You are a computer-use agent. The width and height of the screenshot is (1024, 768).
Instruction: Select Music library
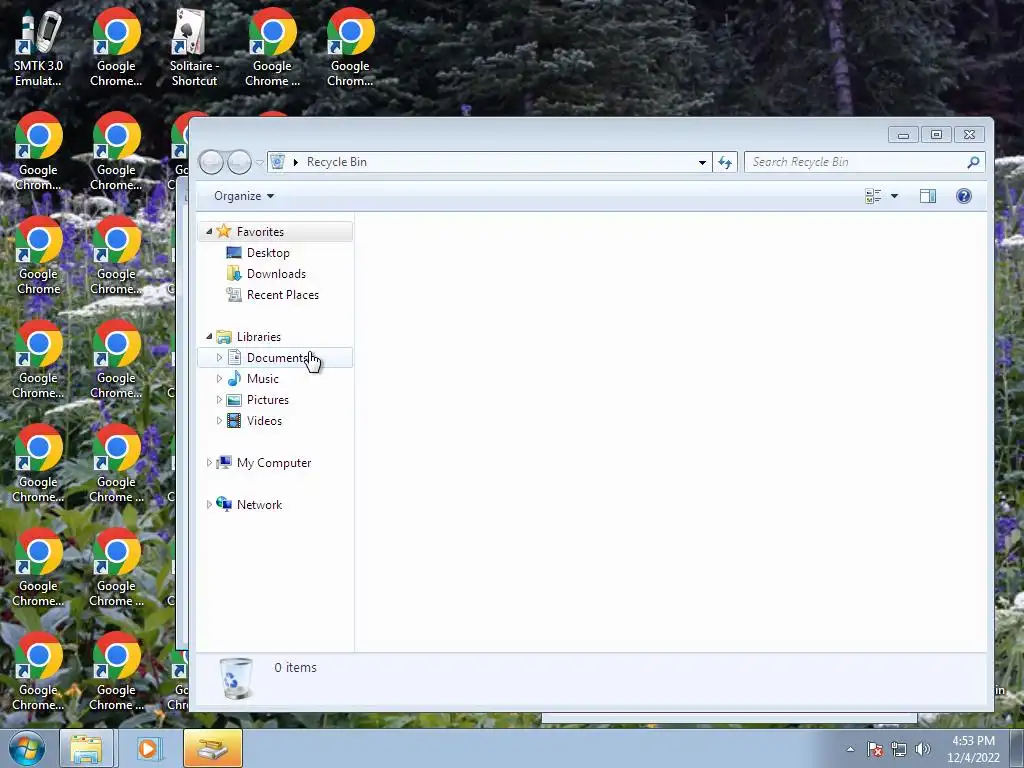coord(263,379)
